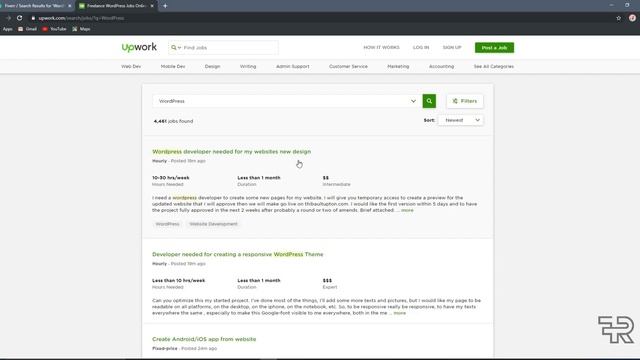This screenshot has height=360, width=640.
Task: Click the browser address bar URL
Action: (x=81, y=18)
